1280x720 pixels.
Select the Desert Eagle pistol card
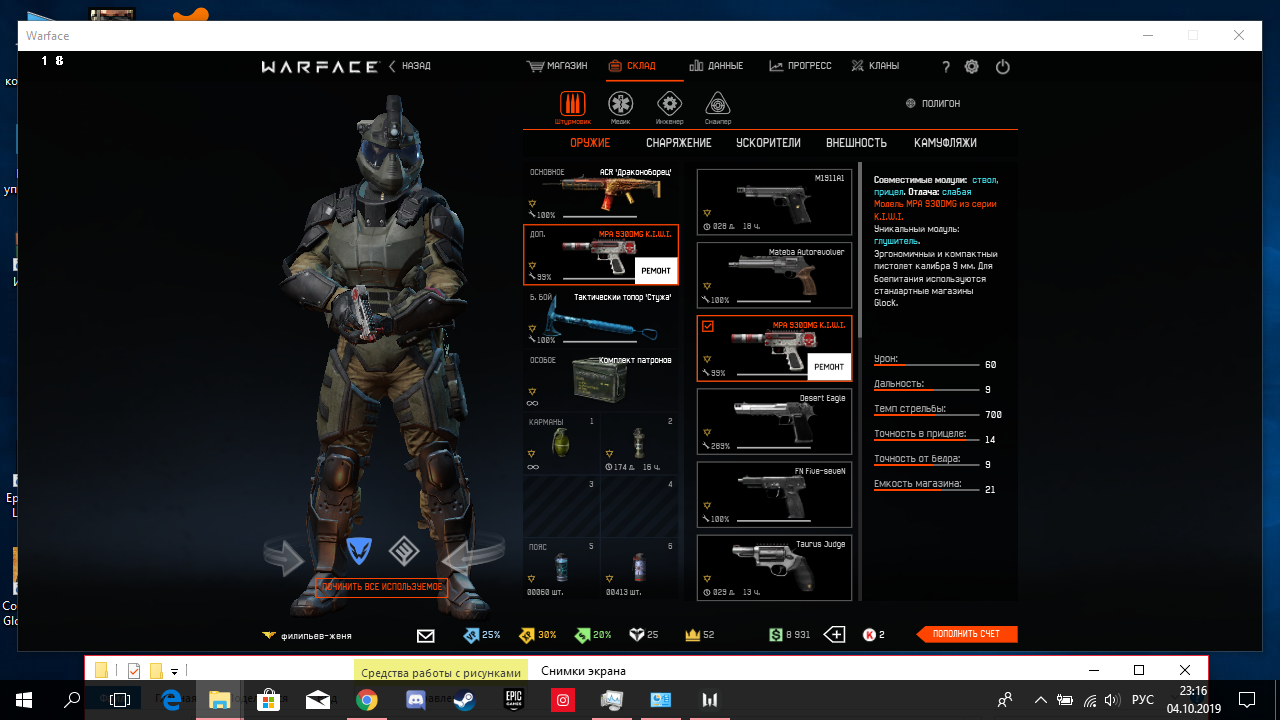coord(774,421)
